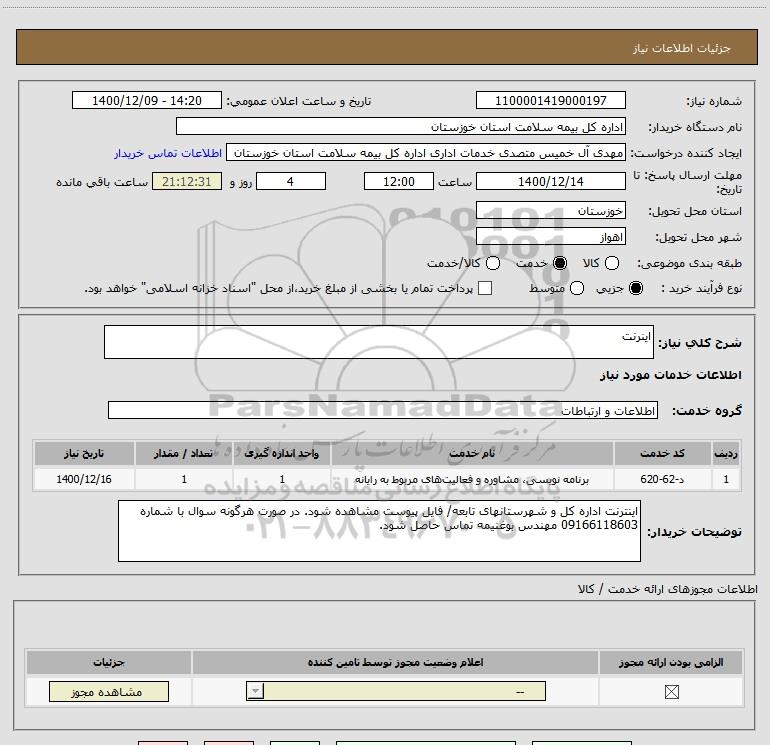
Task: Click remaining time countdown 21:12:31
Action: point(187,181)
